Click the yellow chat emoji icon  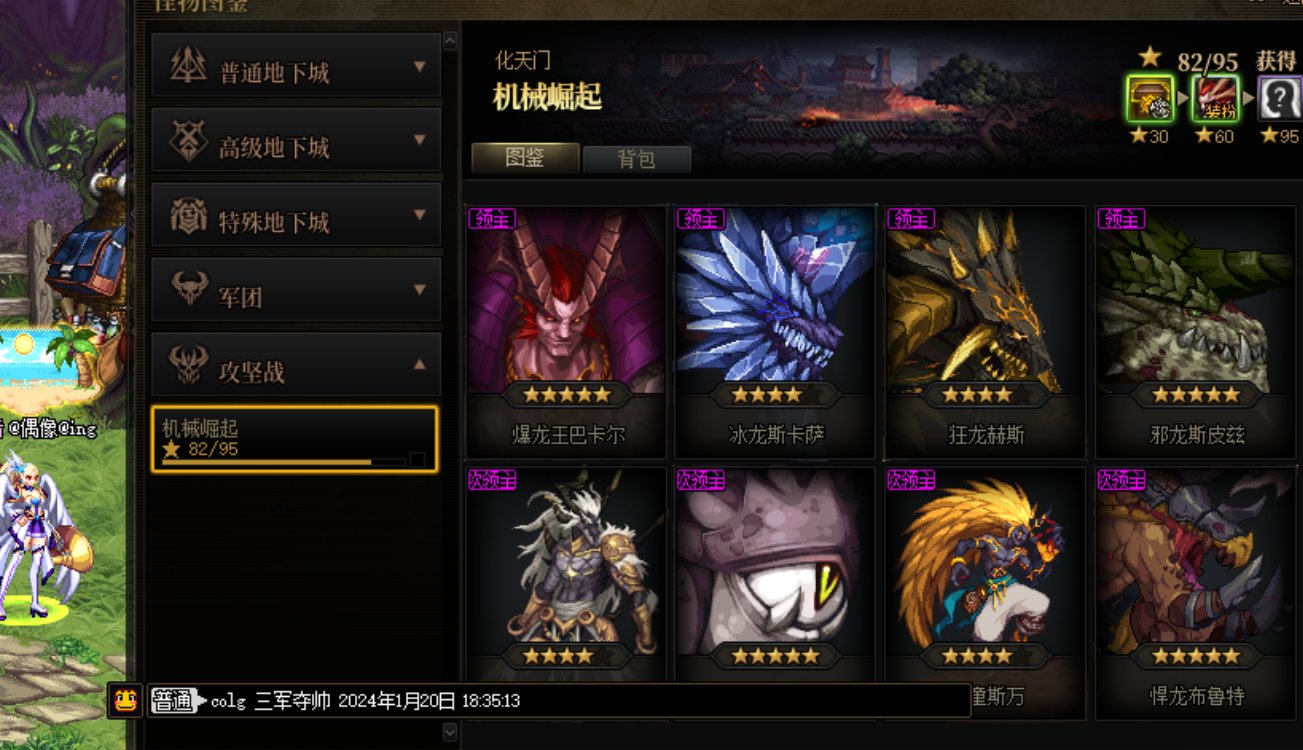point(125,700)
